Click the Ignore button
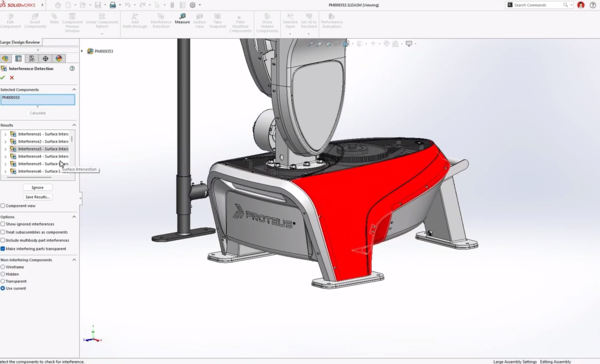The height and width of the screenshot is (364, 600). pyautogui.click(x=38, y=188)
